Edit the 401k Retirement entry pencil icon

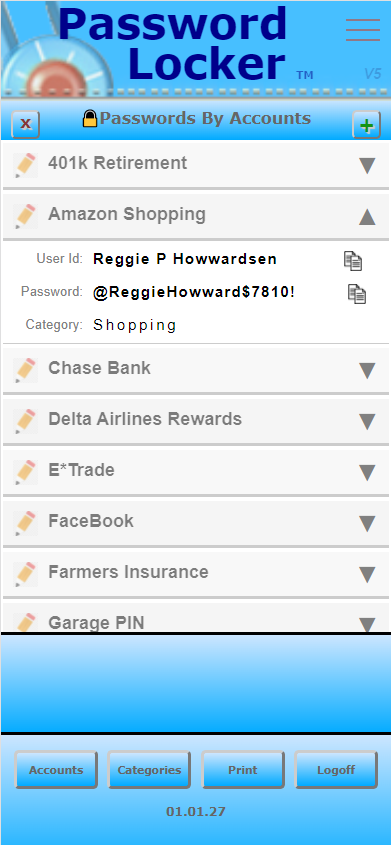[x=25, y=165]
